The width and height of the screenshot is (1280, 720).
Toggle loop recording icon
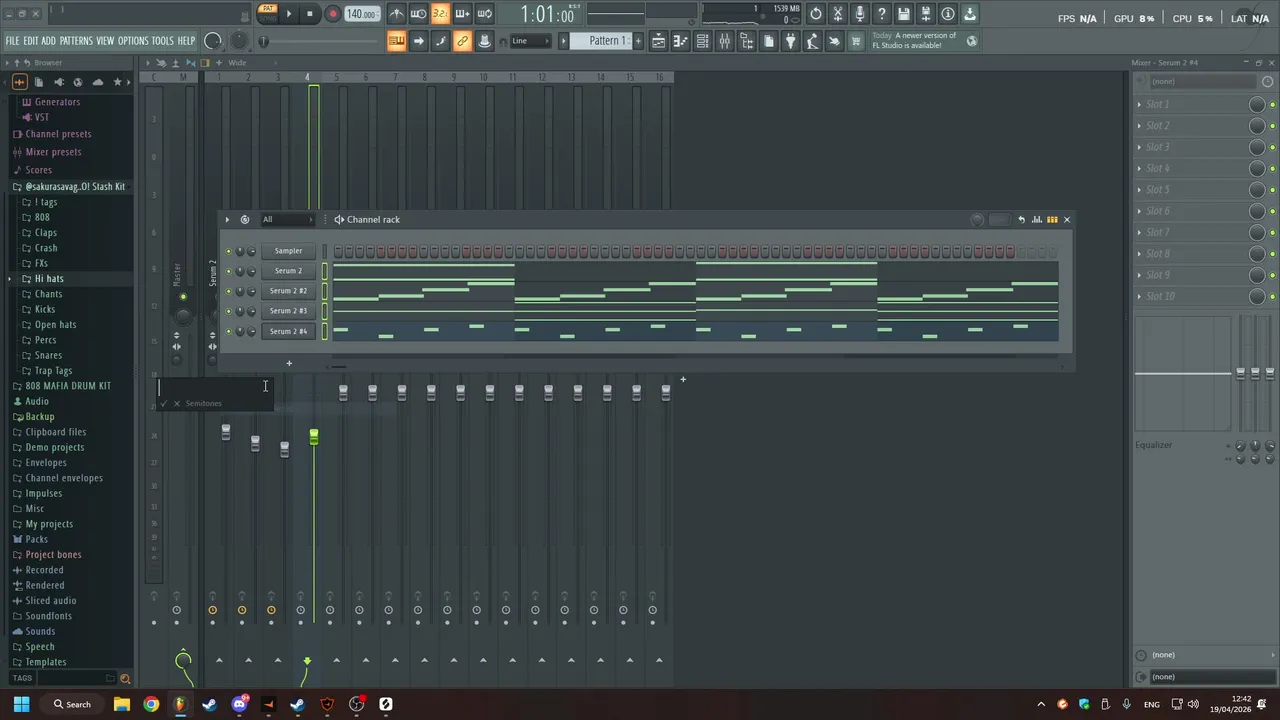coord(484,14)
